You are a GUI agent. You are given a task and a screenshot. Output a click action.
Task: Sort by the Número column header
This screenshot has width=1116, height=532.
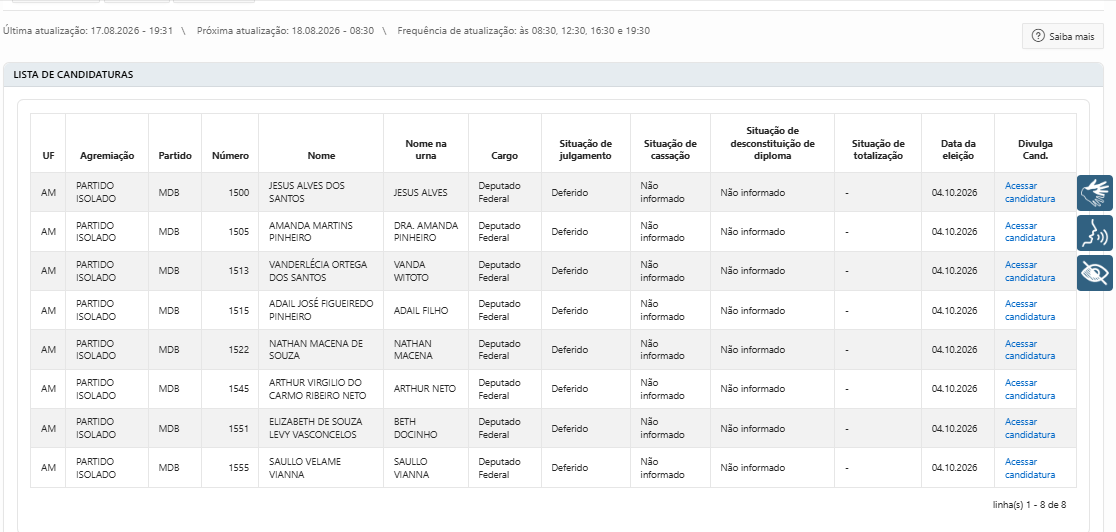coord(230,155)
